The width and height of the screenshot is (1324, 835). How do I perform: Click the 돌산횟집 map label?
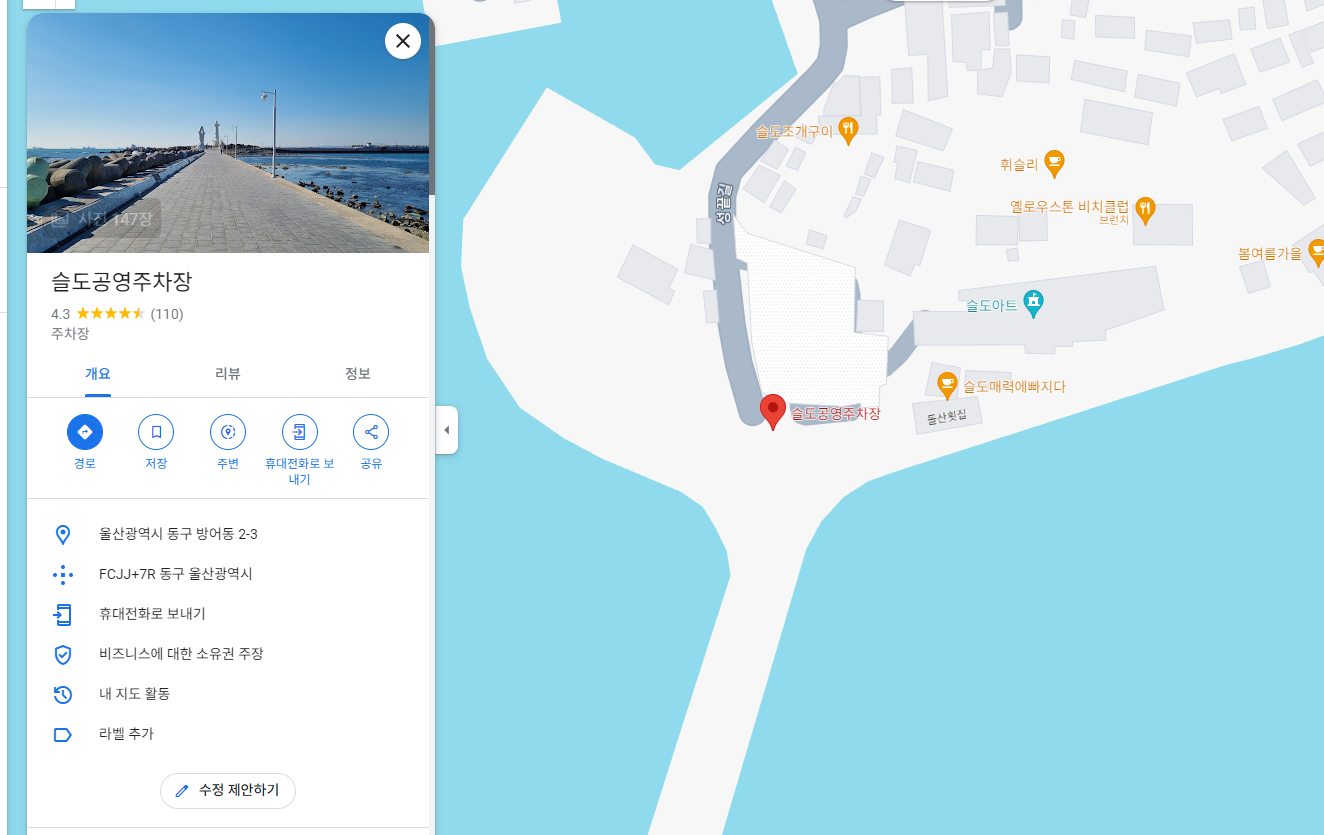click(947, 416)
